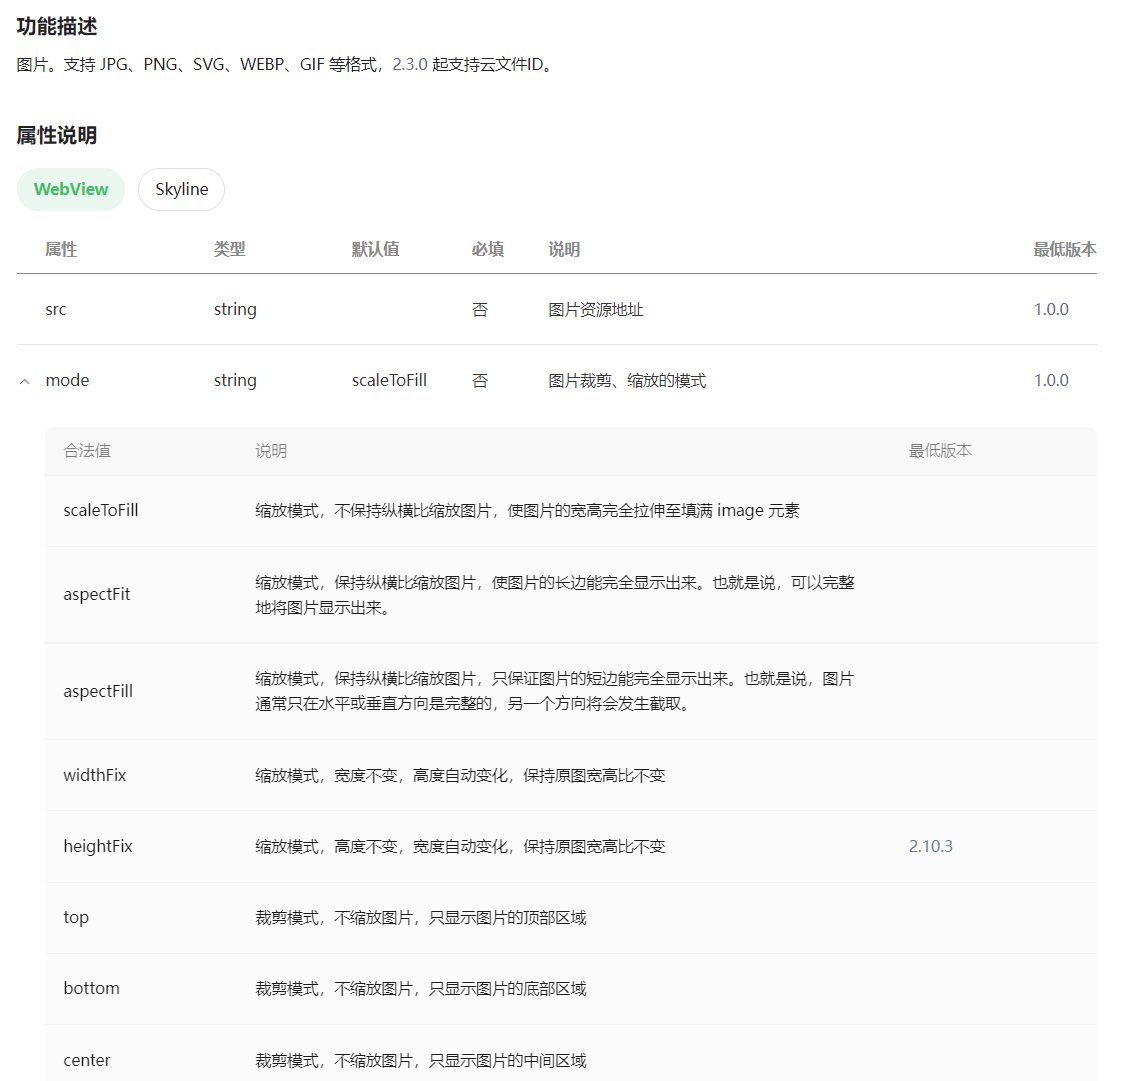Click the 类型 column header
Viewport: 1133px width, 1081px height.
click(x=230, y=249)
